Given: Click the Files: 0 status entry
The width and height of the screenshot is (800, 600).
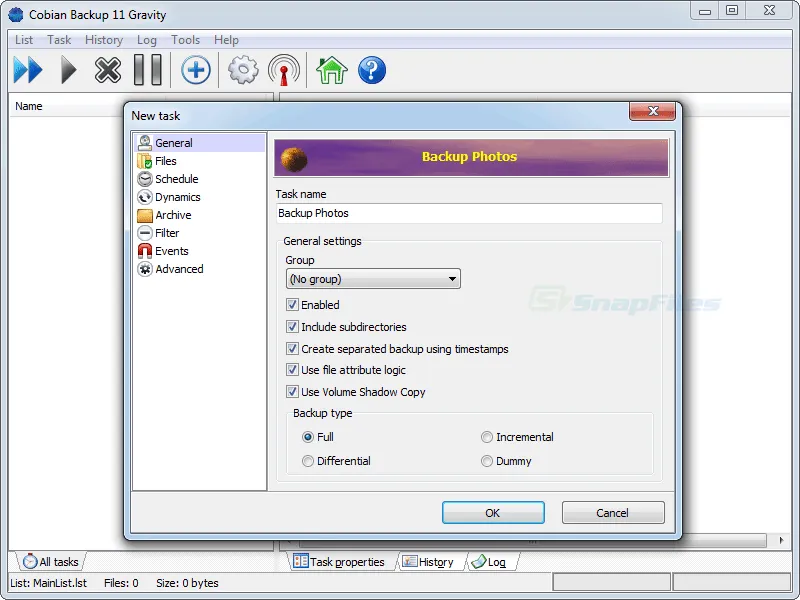Looking at the screenshot, I should point(121,583).
